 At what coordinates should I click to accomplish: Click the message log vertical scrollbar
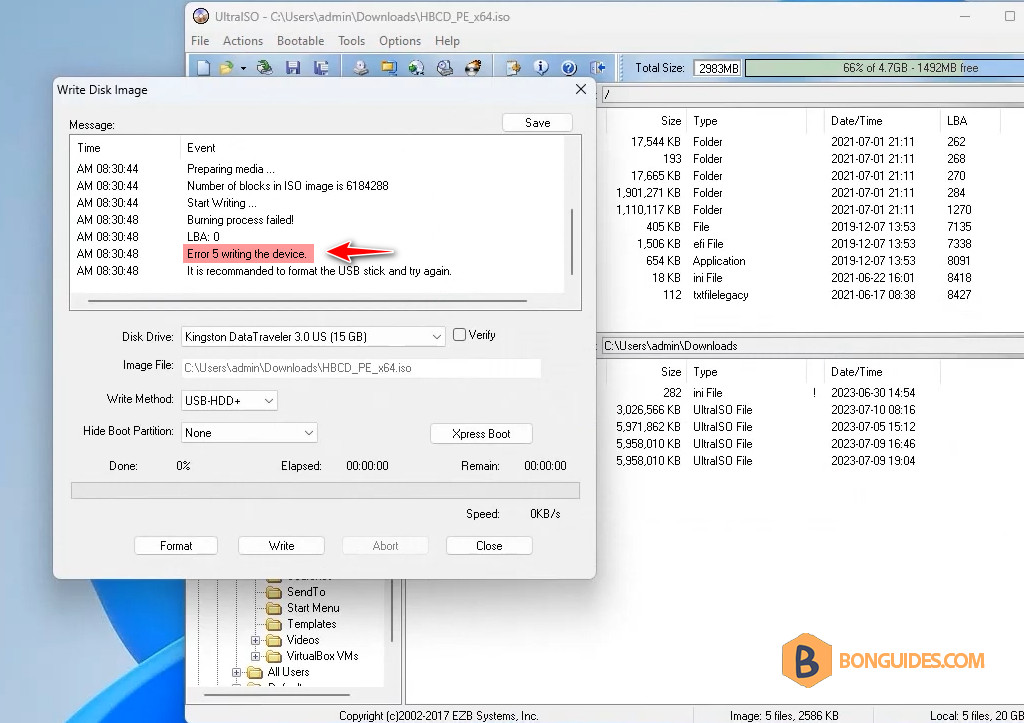(x=572, y=242)
